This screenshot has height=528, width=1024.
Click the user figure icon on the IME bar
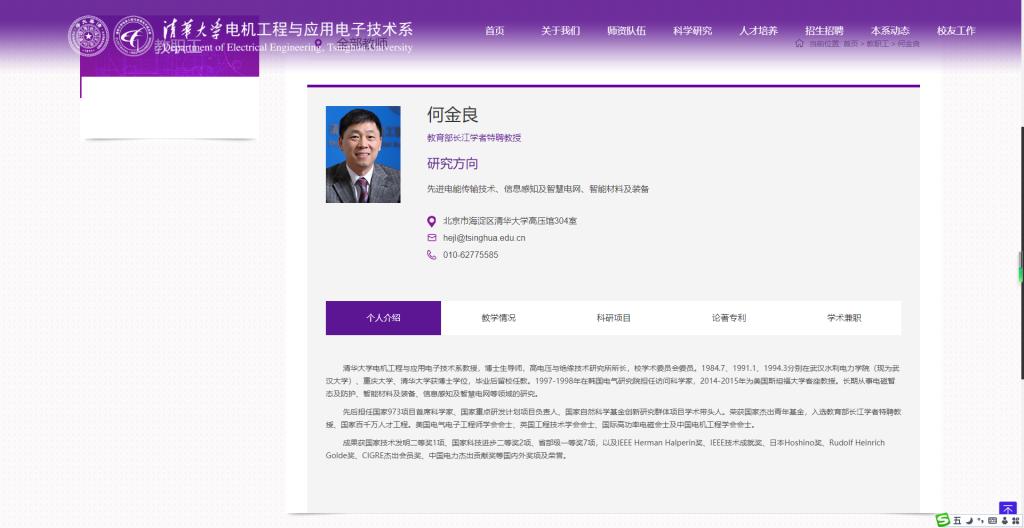point(1004,521)
